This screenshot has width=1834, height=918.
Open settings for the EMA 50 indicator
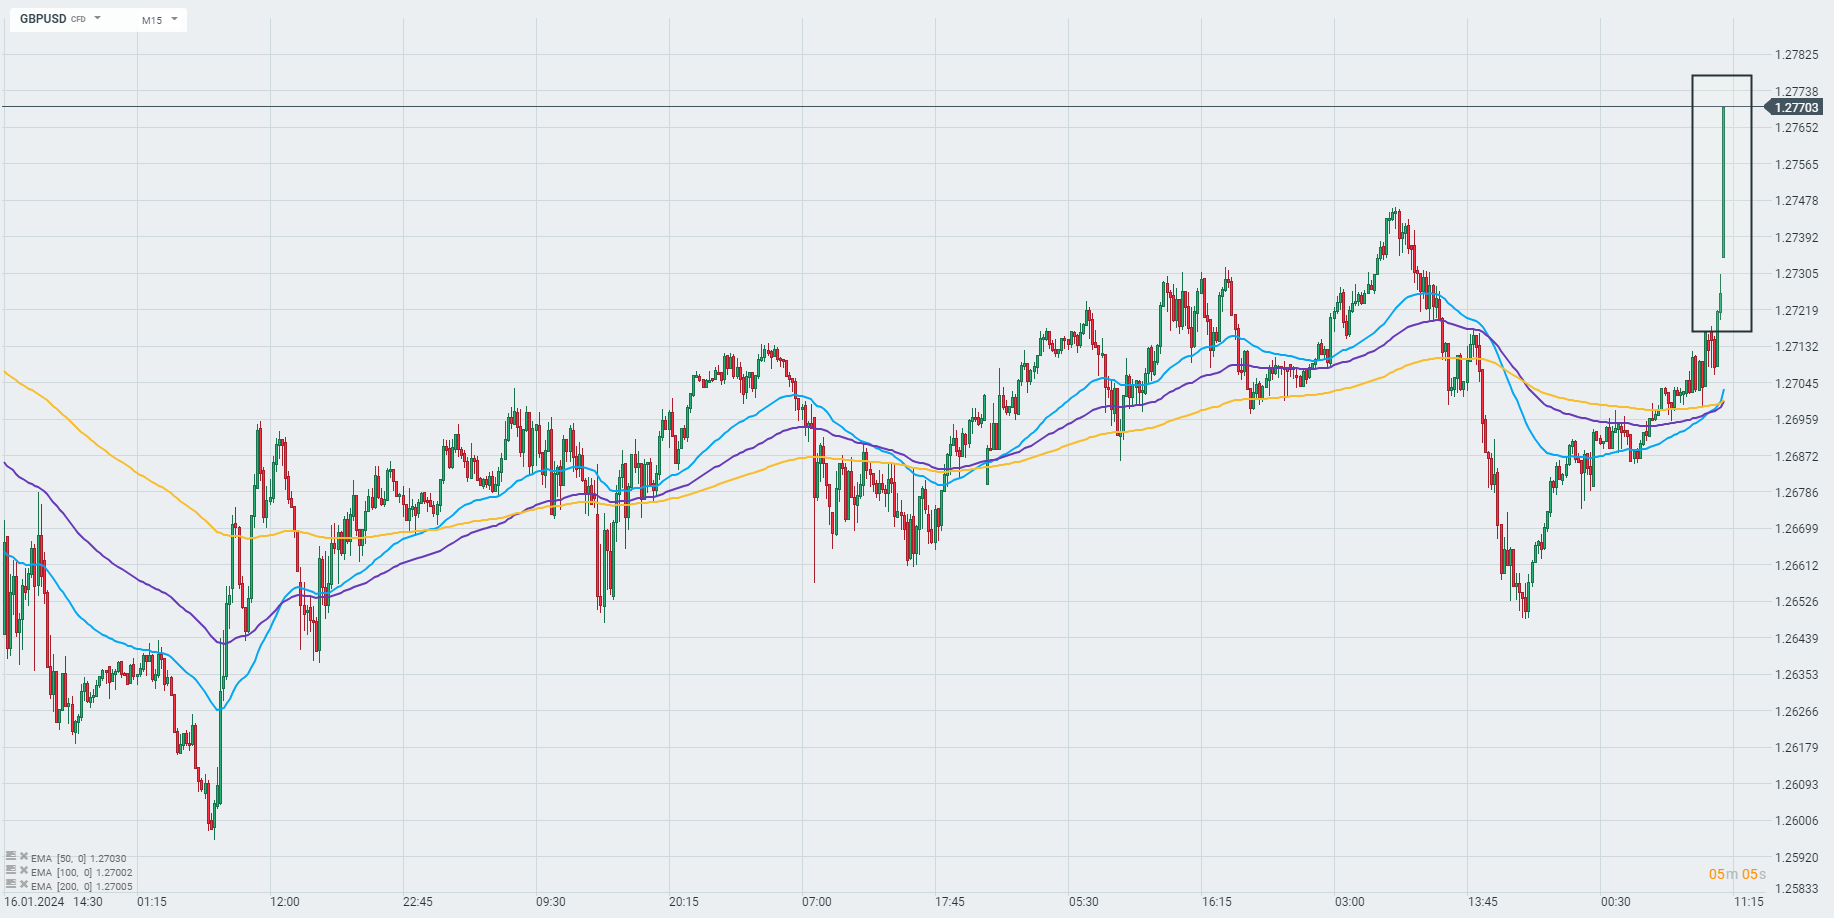[x=11, y=857]
